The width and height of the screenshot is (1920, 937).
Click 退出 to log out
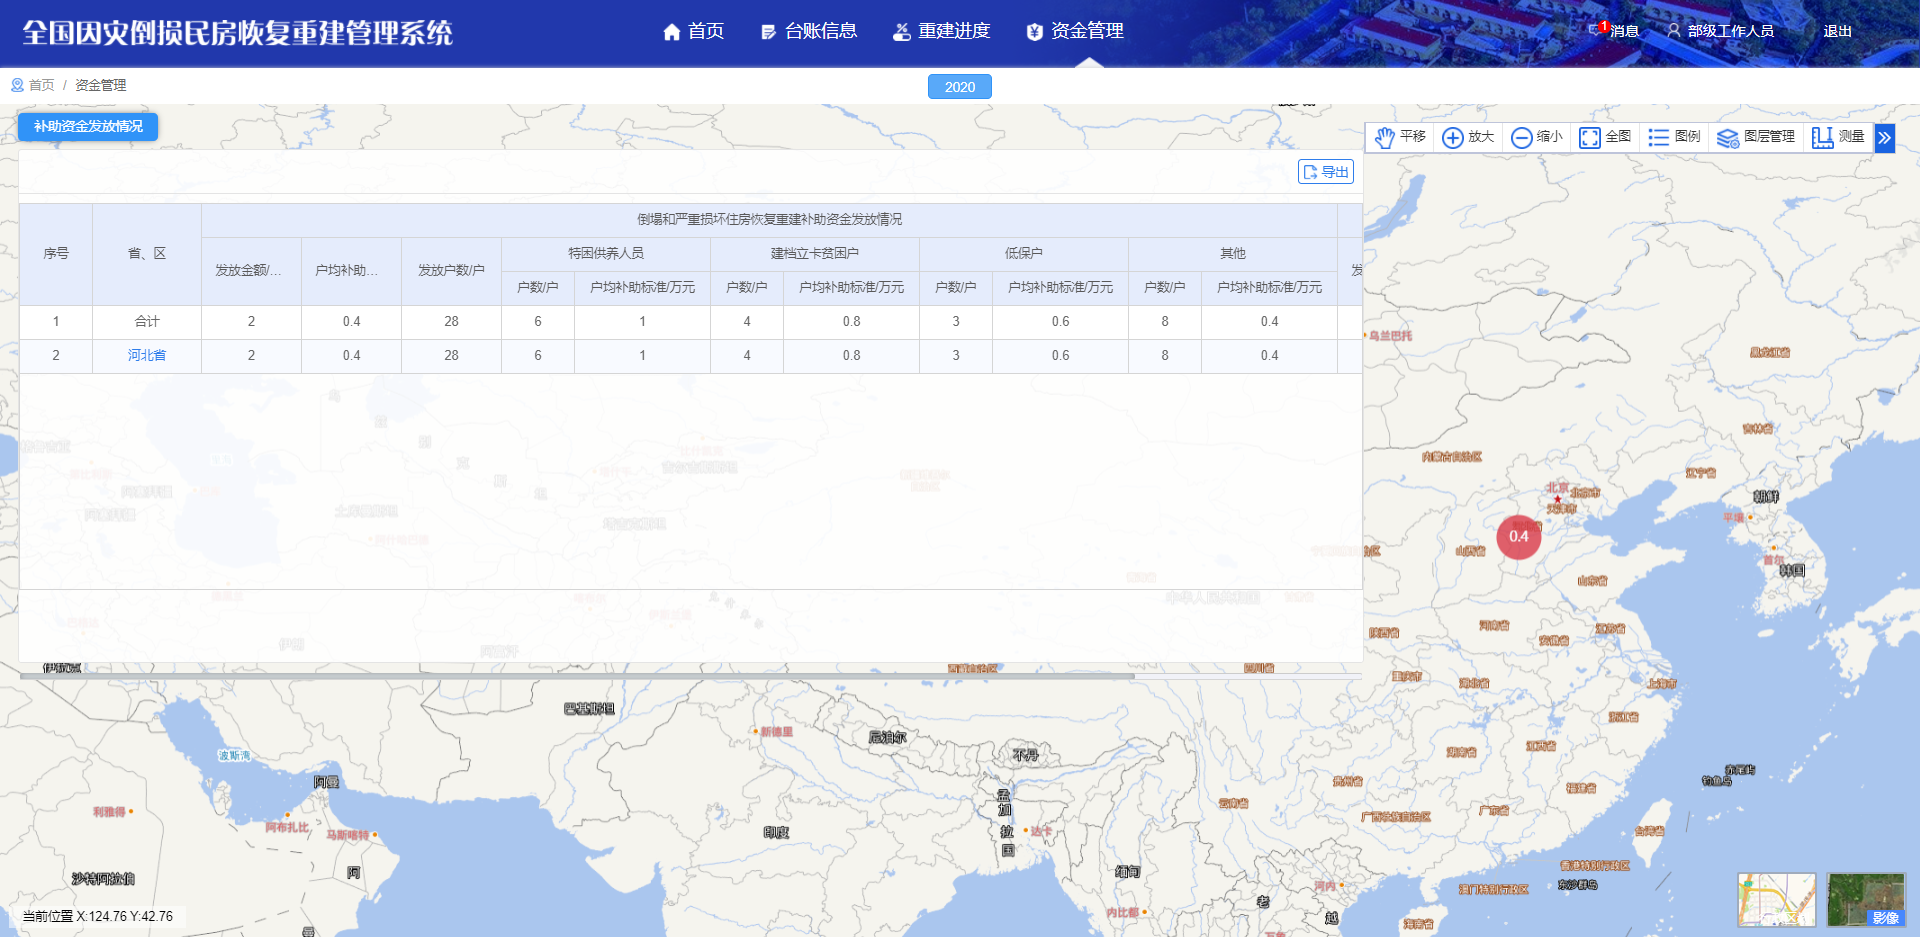(x=1836, y=31)
